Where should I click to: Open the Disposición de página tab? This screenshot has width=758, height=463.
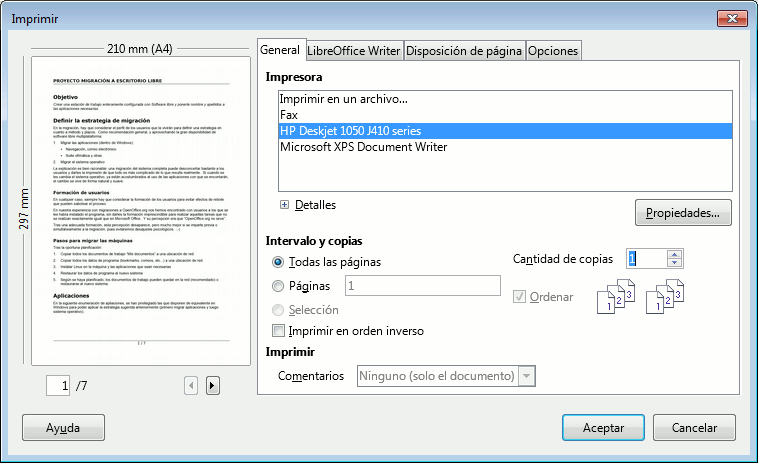(x=464, y=51)
